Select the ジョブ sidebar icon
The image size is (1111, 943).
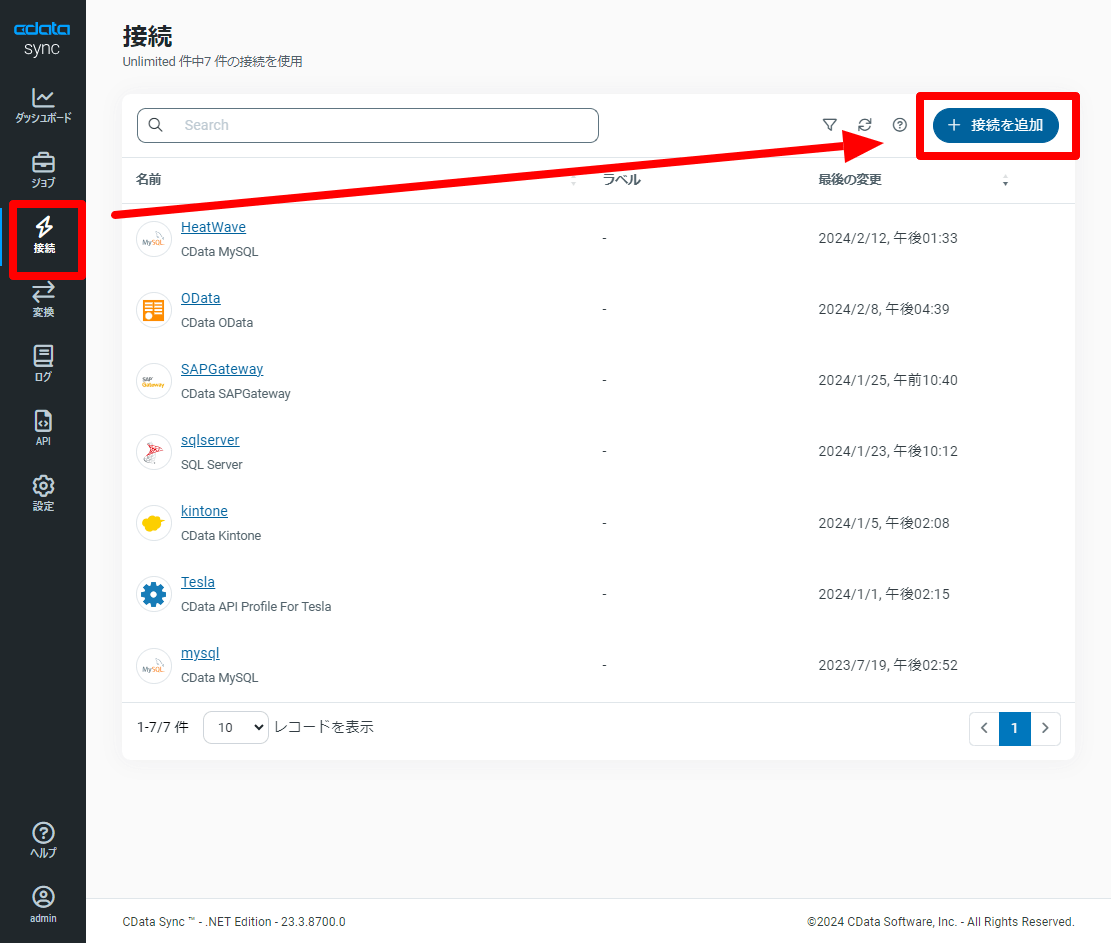coord(43,170)
